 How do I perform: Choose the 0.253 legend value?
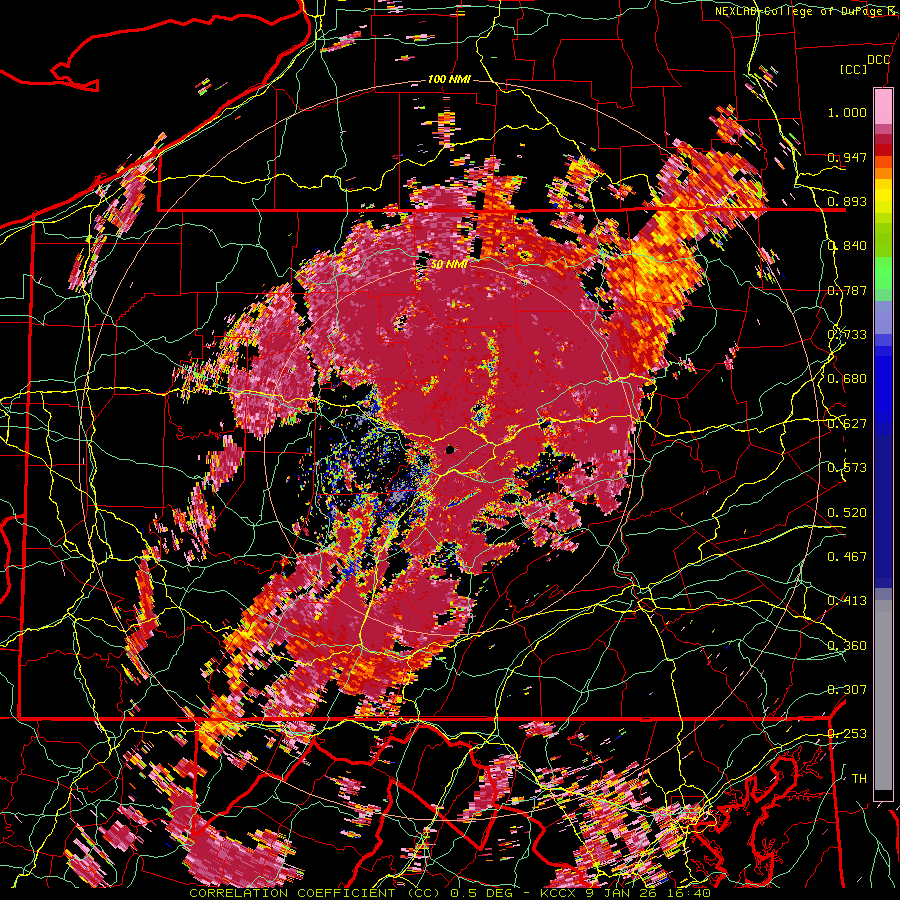[x=847, y=734]
